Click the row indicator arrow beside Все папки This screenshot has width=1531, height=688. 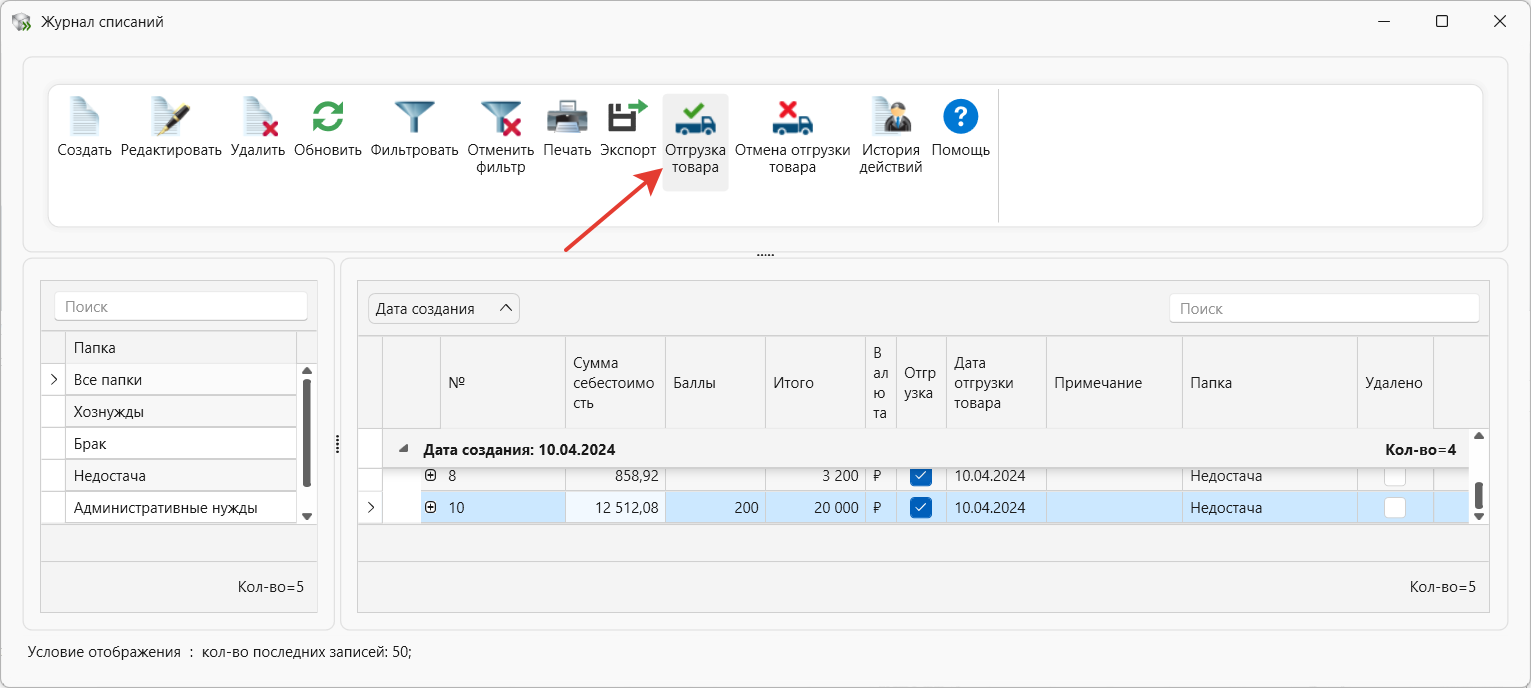53,380
